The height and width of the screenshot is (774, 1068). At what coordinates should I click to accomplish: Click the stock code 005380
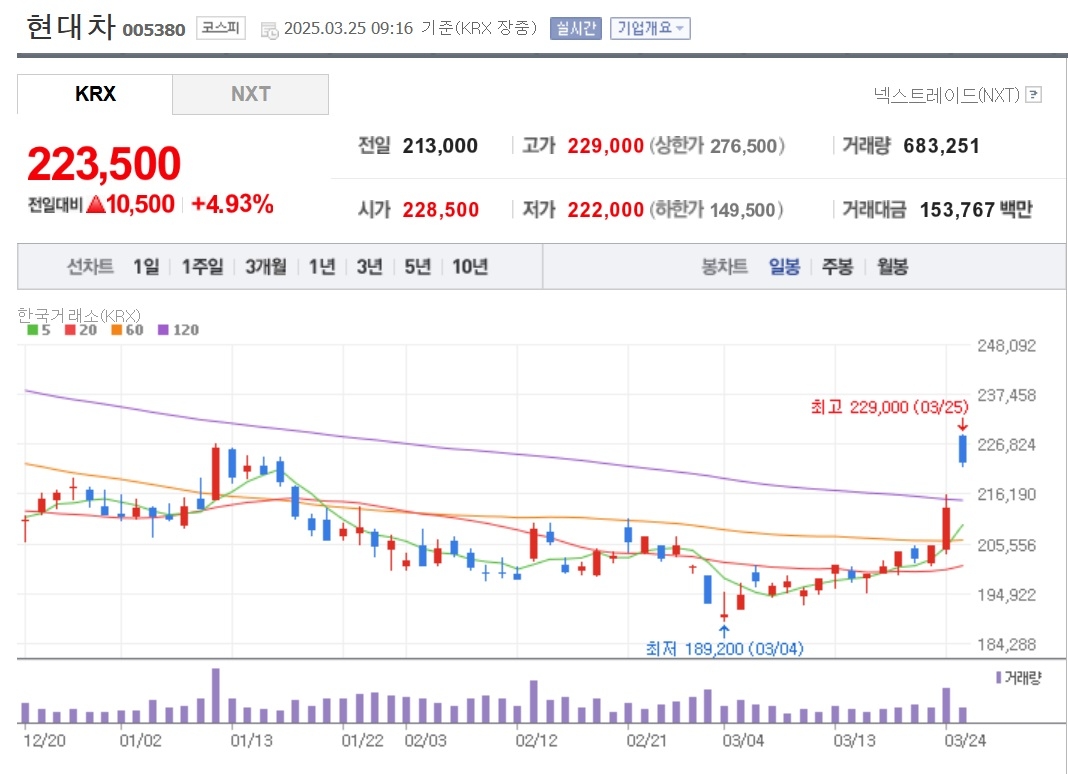coord(154,30)
